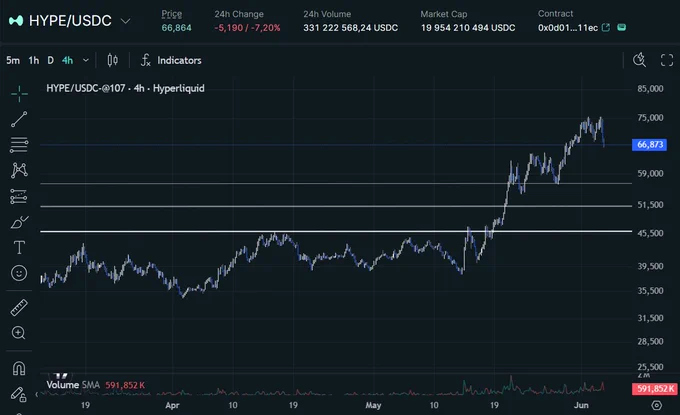This screenshot has height=415, width=680.
Task: Switch to the 1h timeframe
Action: point(34,60)
